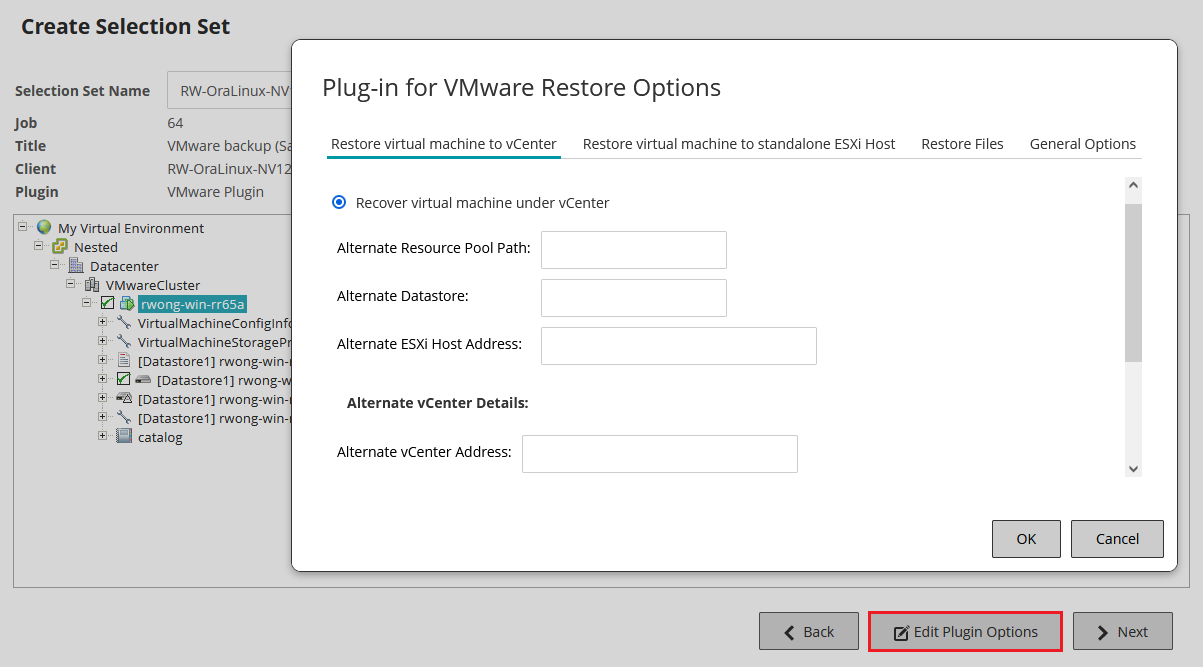
Task: Click the Alternate ESXi Host Address field
Action: point(679,346)
